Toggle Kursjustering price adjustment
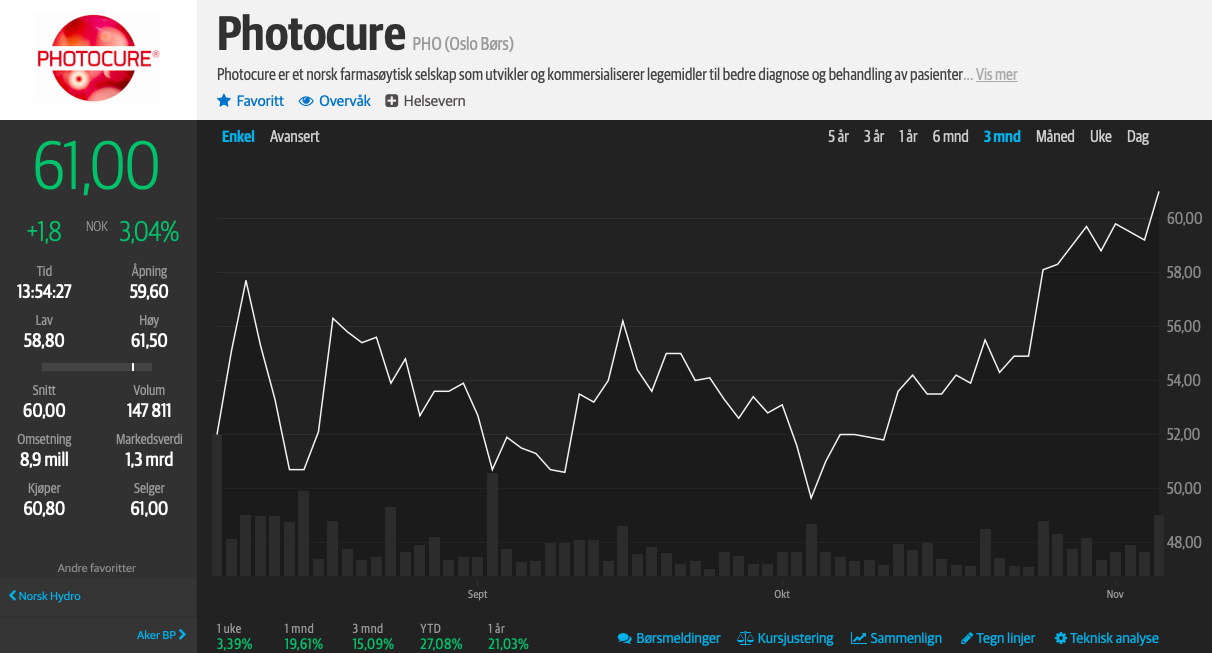The height and width of the screenshot is (653, 1212). [795, 638]
